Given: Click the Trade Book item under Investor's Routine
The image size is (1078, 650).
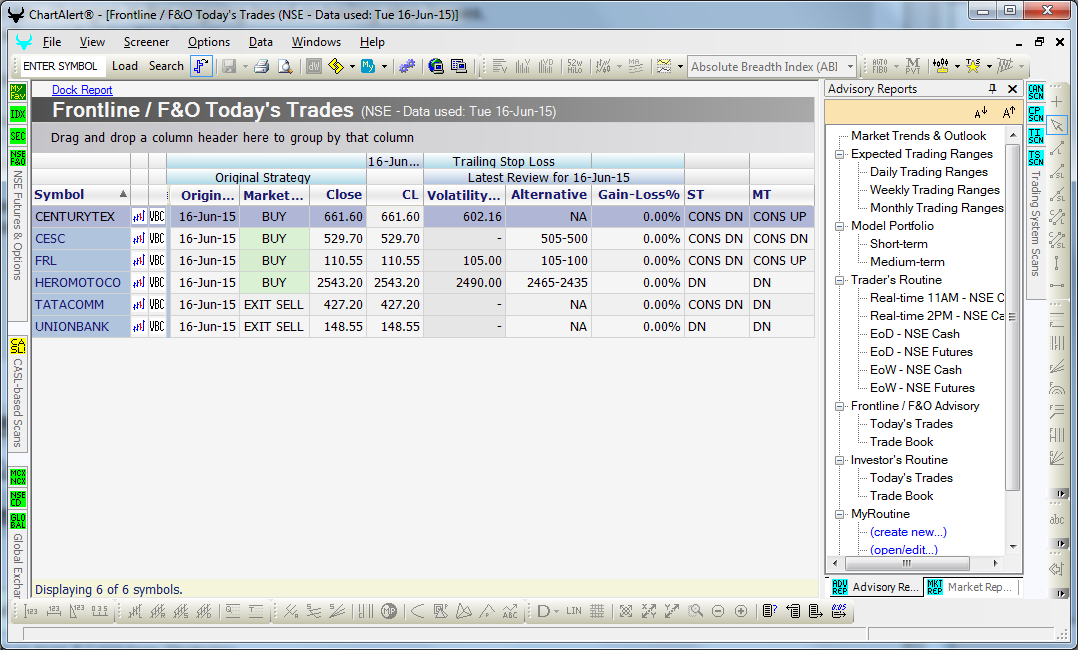Looking at the screenshot, I should tap(901, 496).
